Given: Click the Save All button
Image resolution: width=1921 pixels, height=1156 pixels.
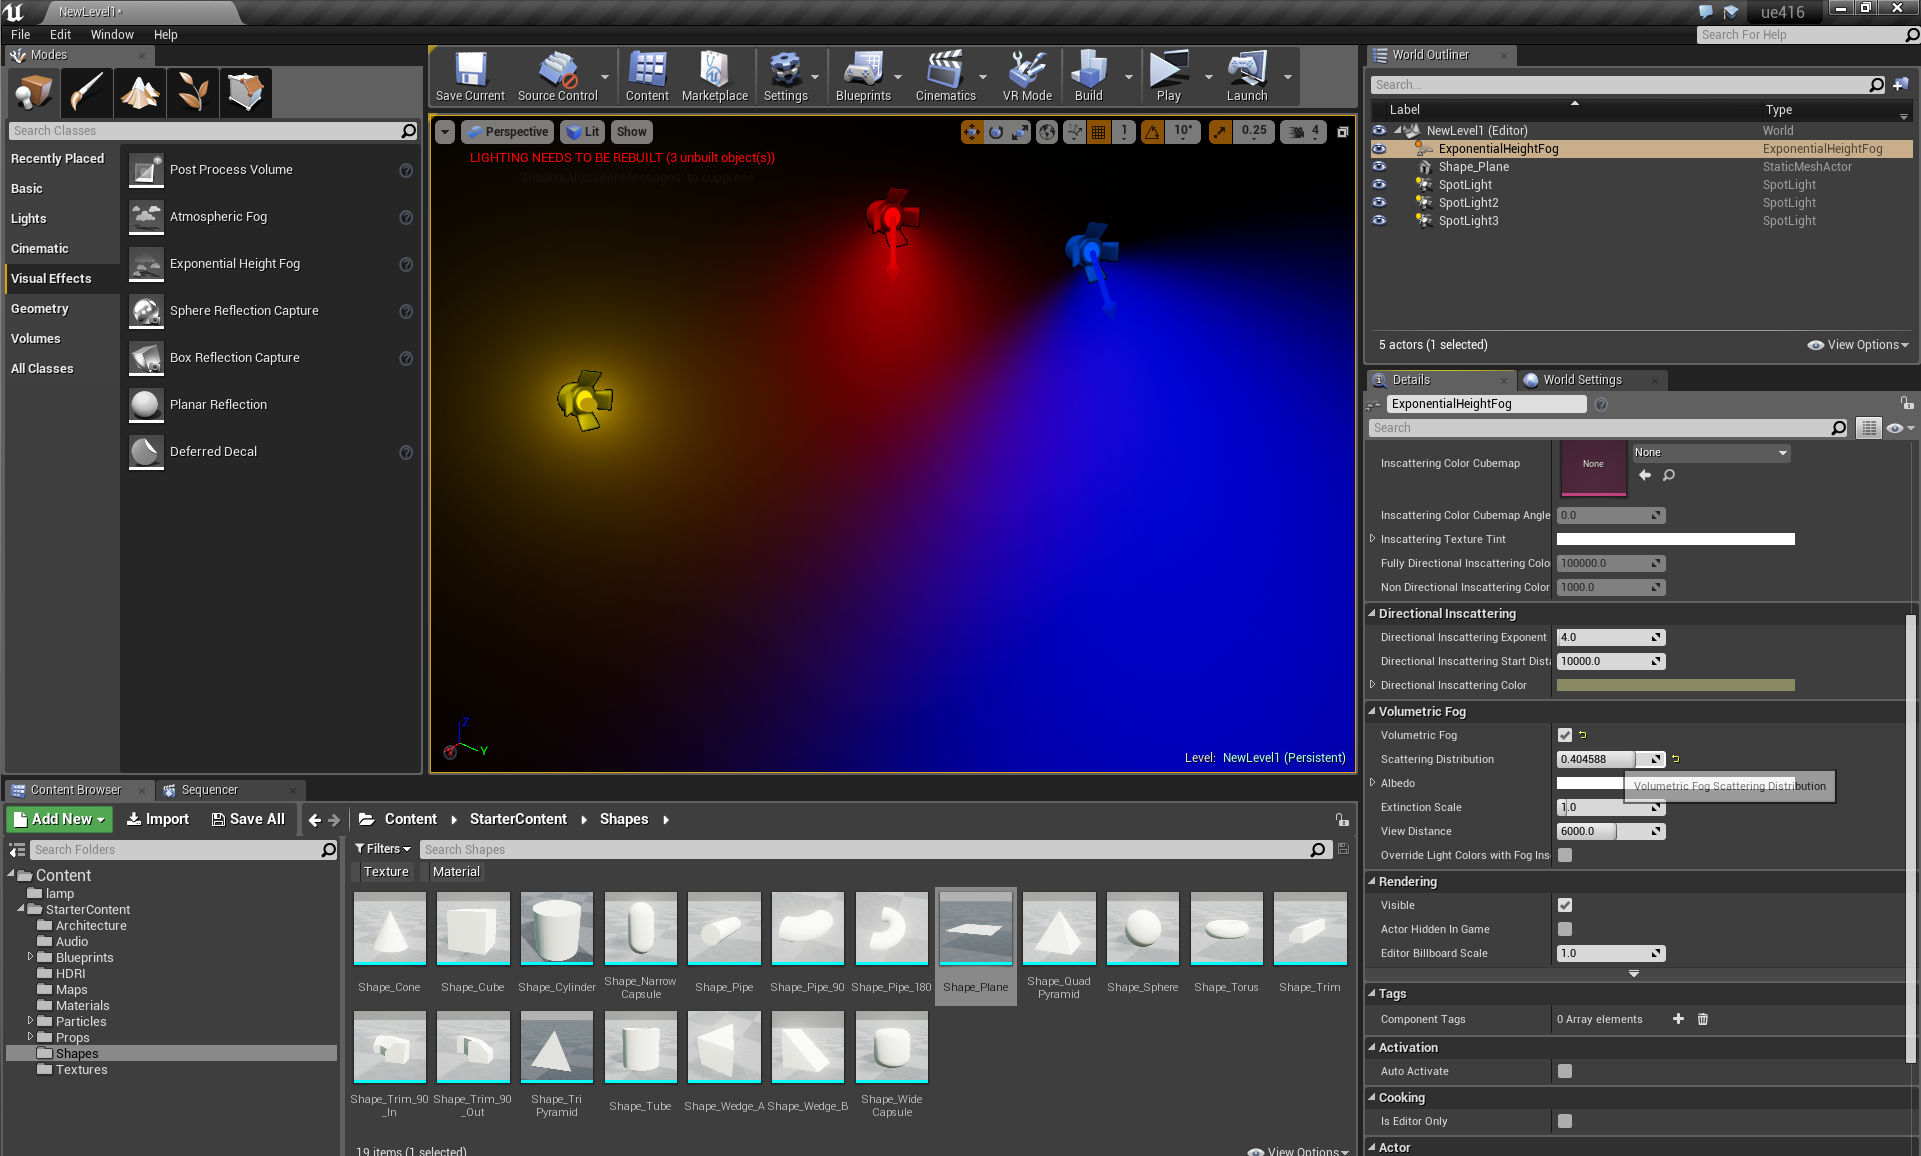Looking at the screenshot, I should 248,819.
